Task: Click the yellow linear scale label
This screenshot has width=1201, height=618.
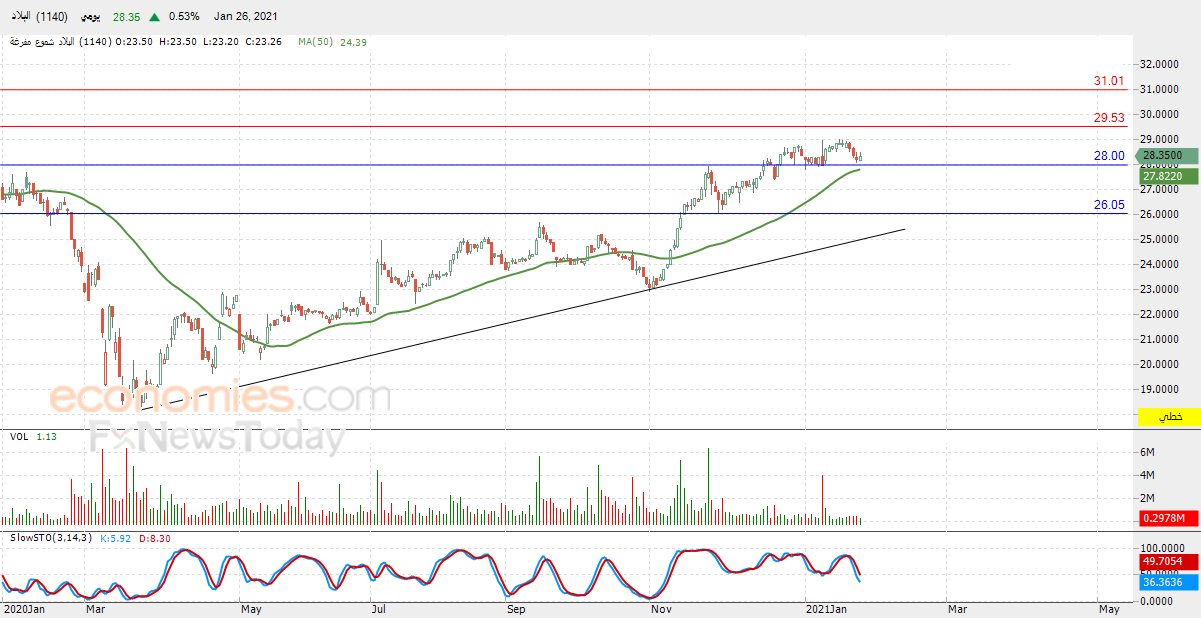Action: tap(1169, 416)
